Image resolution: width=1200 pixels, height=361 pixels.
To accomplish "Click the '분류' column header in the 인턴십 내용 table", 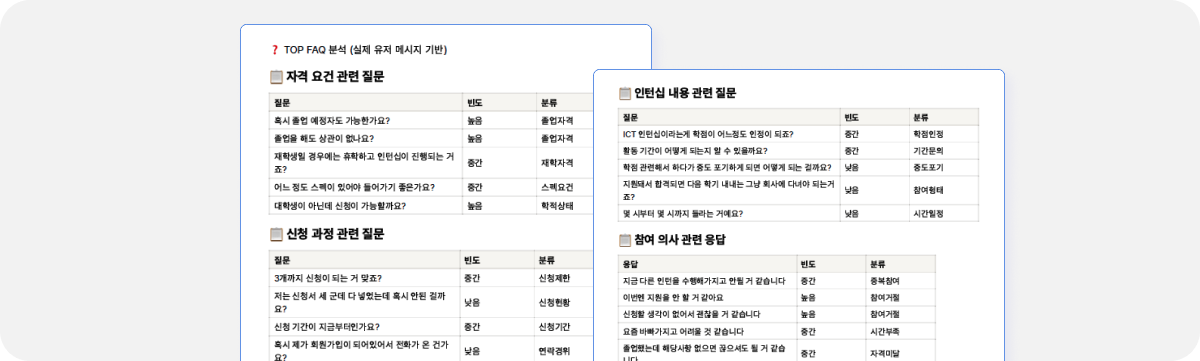I will tap(922, 117).
